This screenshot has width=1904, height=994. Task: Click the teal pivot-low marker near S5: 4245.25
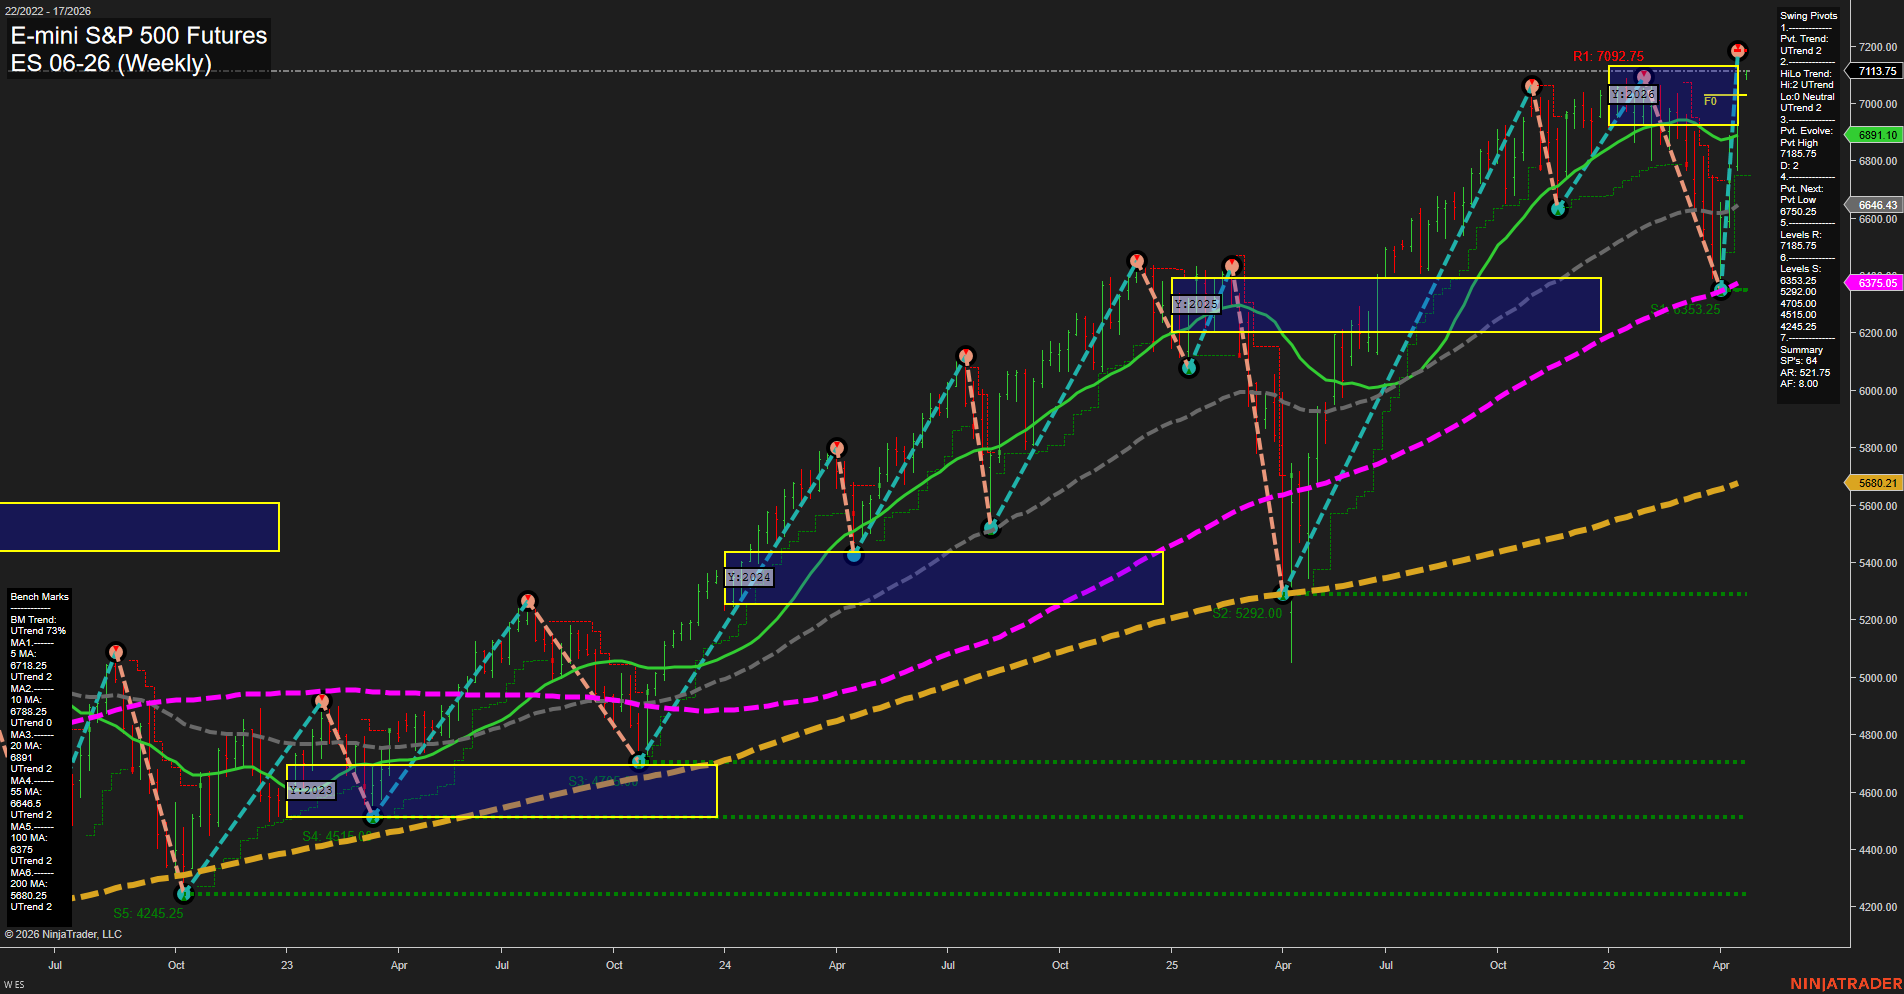coord(185,893)
